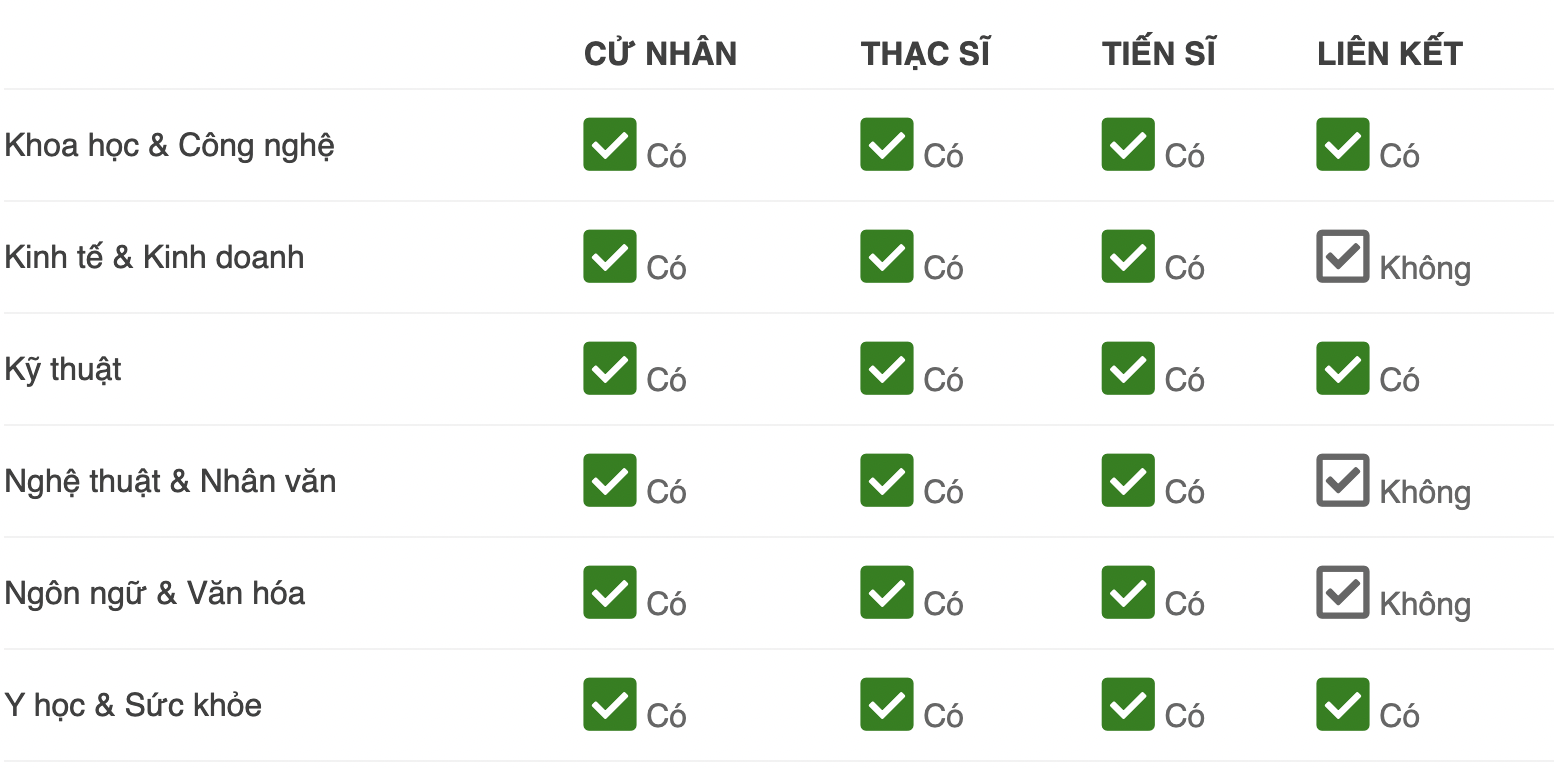This screenshot has height=768, width=1554.
Task: Click the THẠC SĨ column header
Action: click(925, 54)
